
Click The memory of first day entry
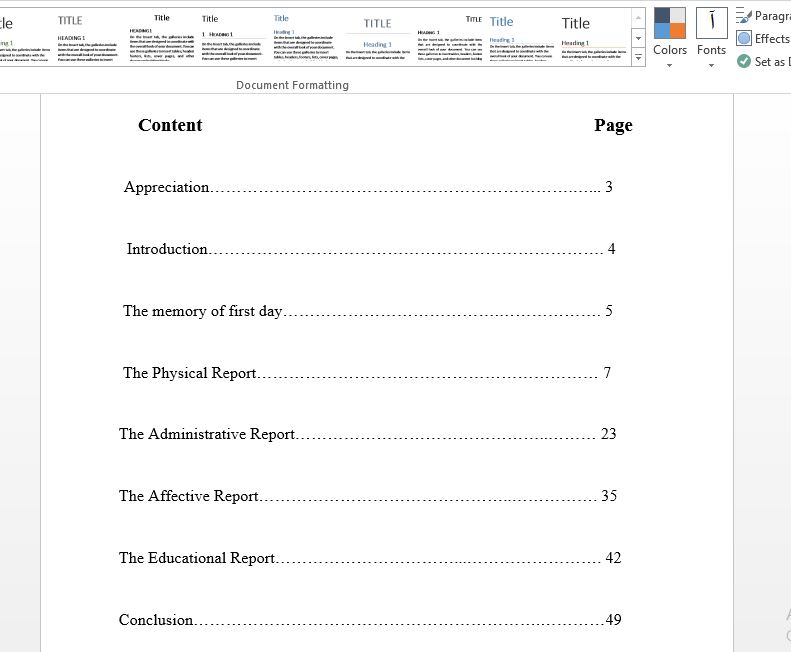[x=202, y=311]
